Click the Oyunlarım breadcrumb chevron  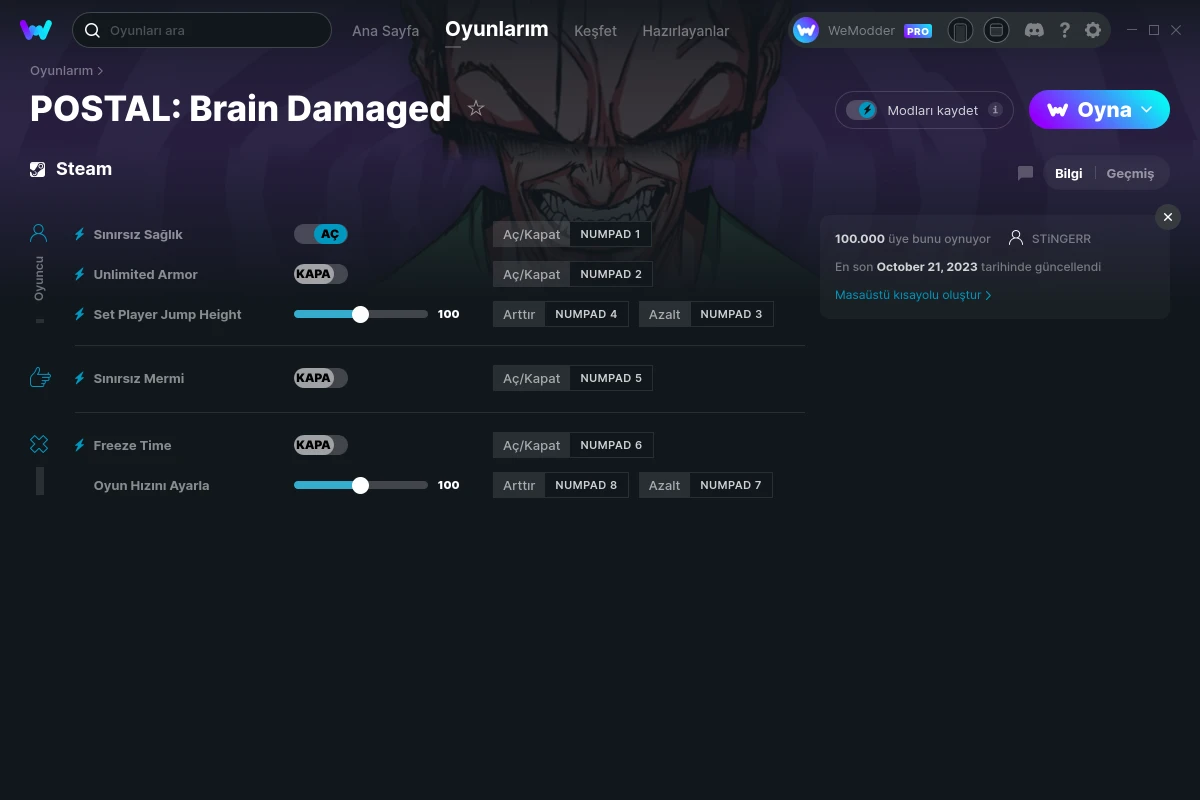tap(100, 71)
